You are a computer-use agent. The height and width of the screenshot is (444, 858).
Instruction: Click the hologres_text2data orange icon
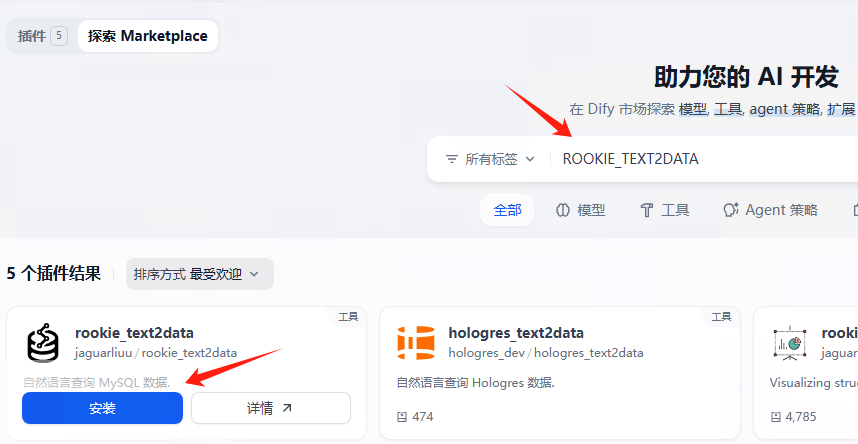(x=416, y=343)
